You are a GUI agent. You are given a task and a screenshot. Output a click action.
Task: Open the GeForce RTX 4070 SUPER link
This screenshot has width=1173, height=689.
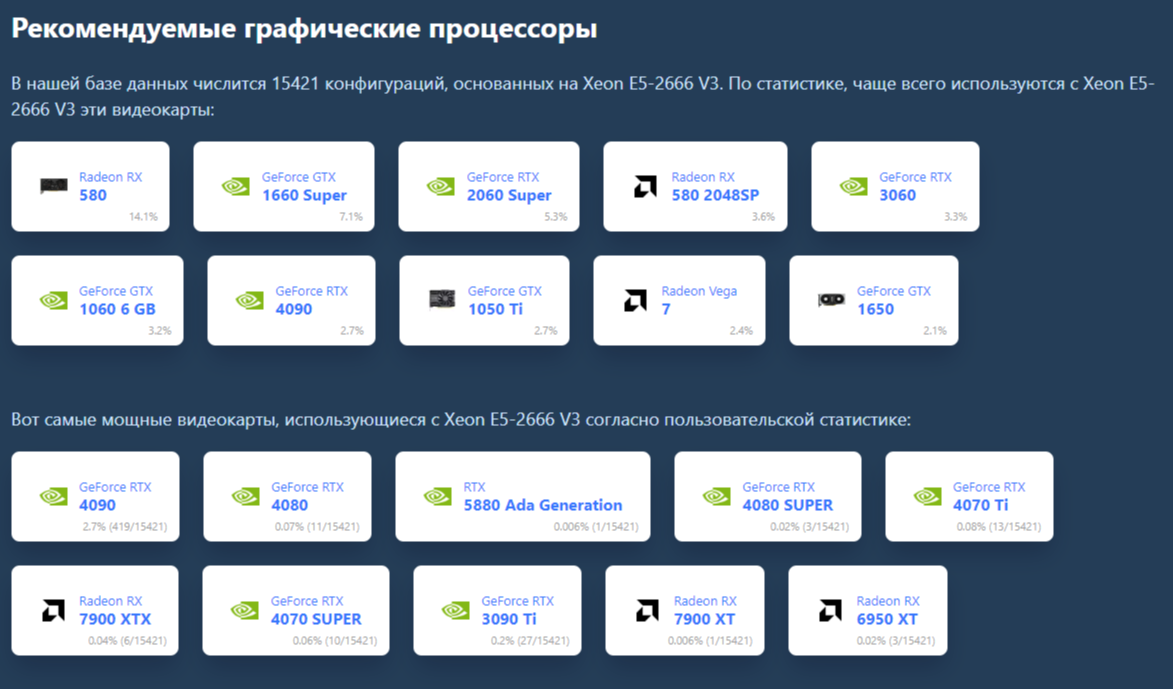coord(316,611)
